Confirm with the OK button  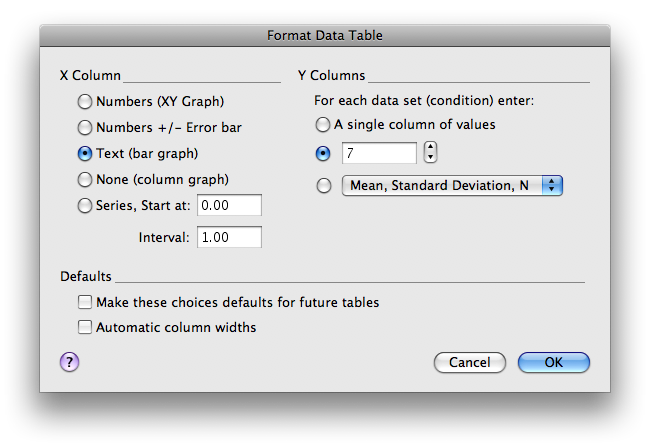pyautogui.click(x=553, y=362)
